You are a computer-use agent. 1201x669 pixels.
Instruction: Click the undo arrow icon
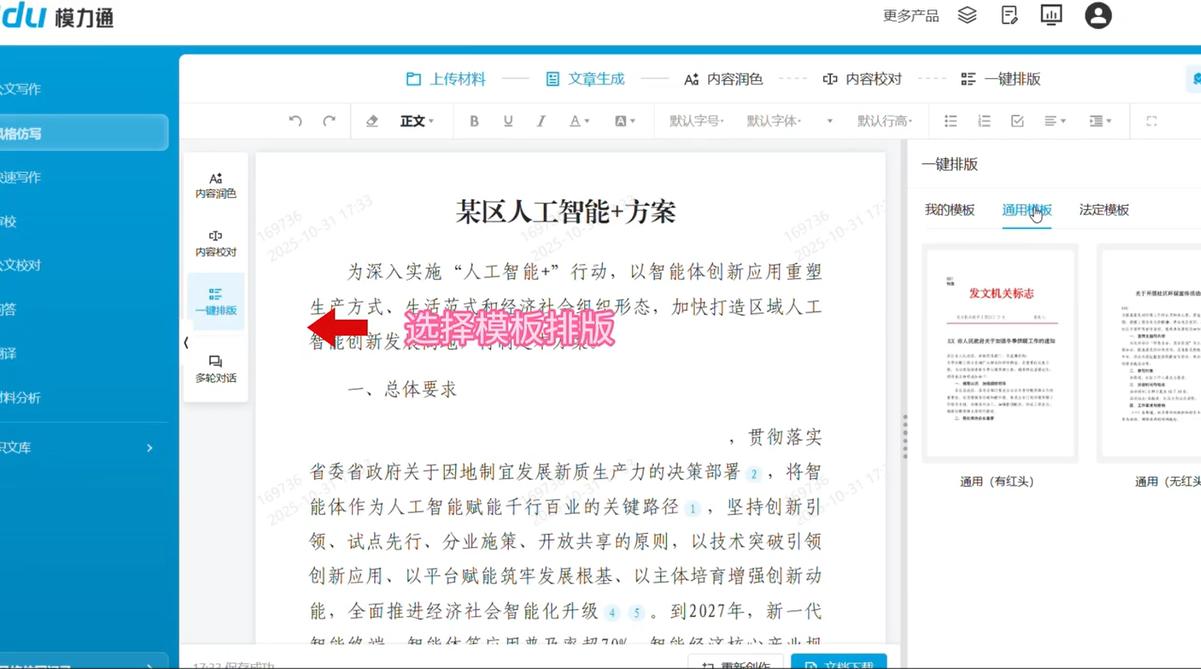pyautogui.click(x=295, y=121)
